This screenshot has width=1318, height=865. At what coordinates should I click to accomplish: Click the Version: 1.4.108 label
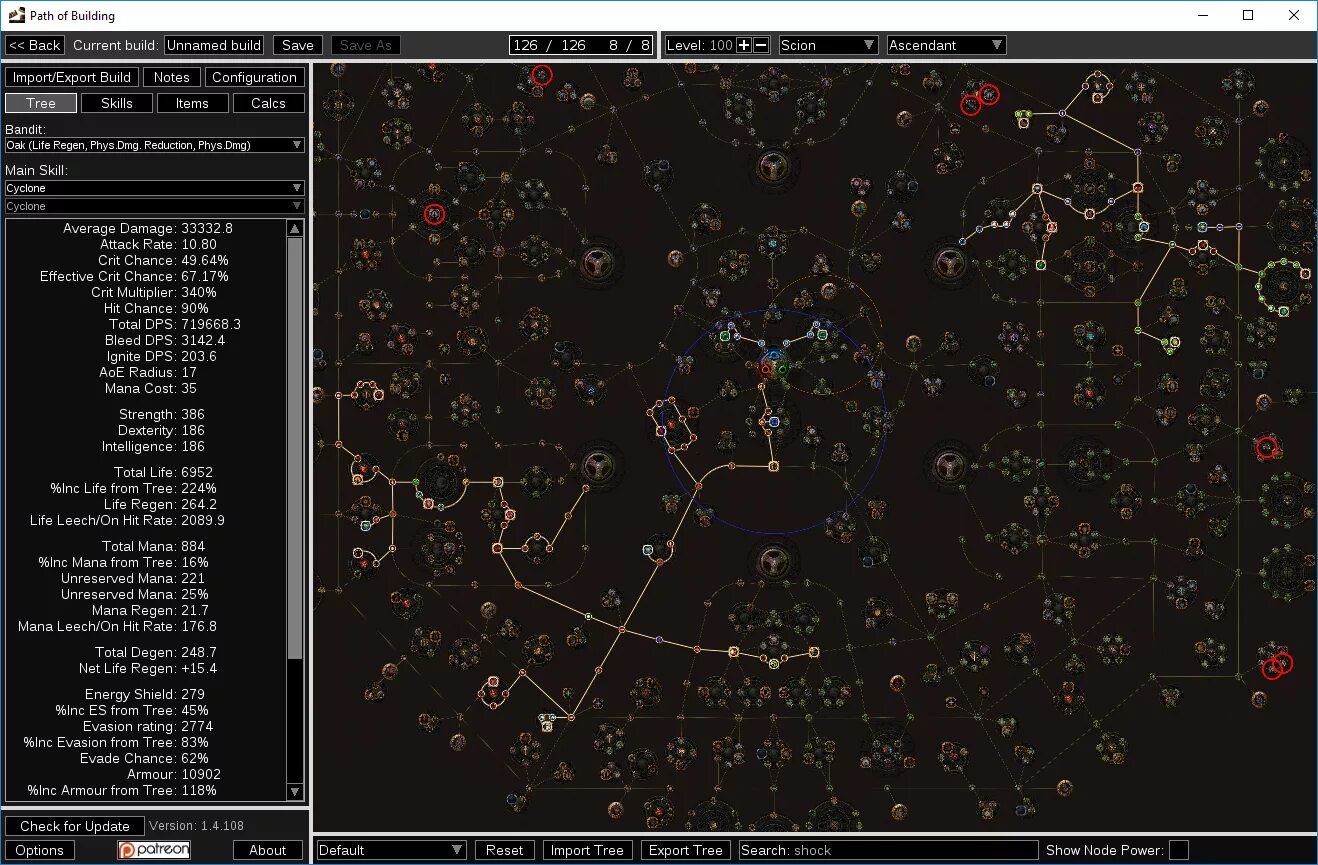[x=196, y=826]
